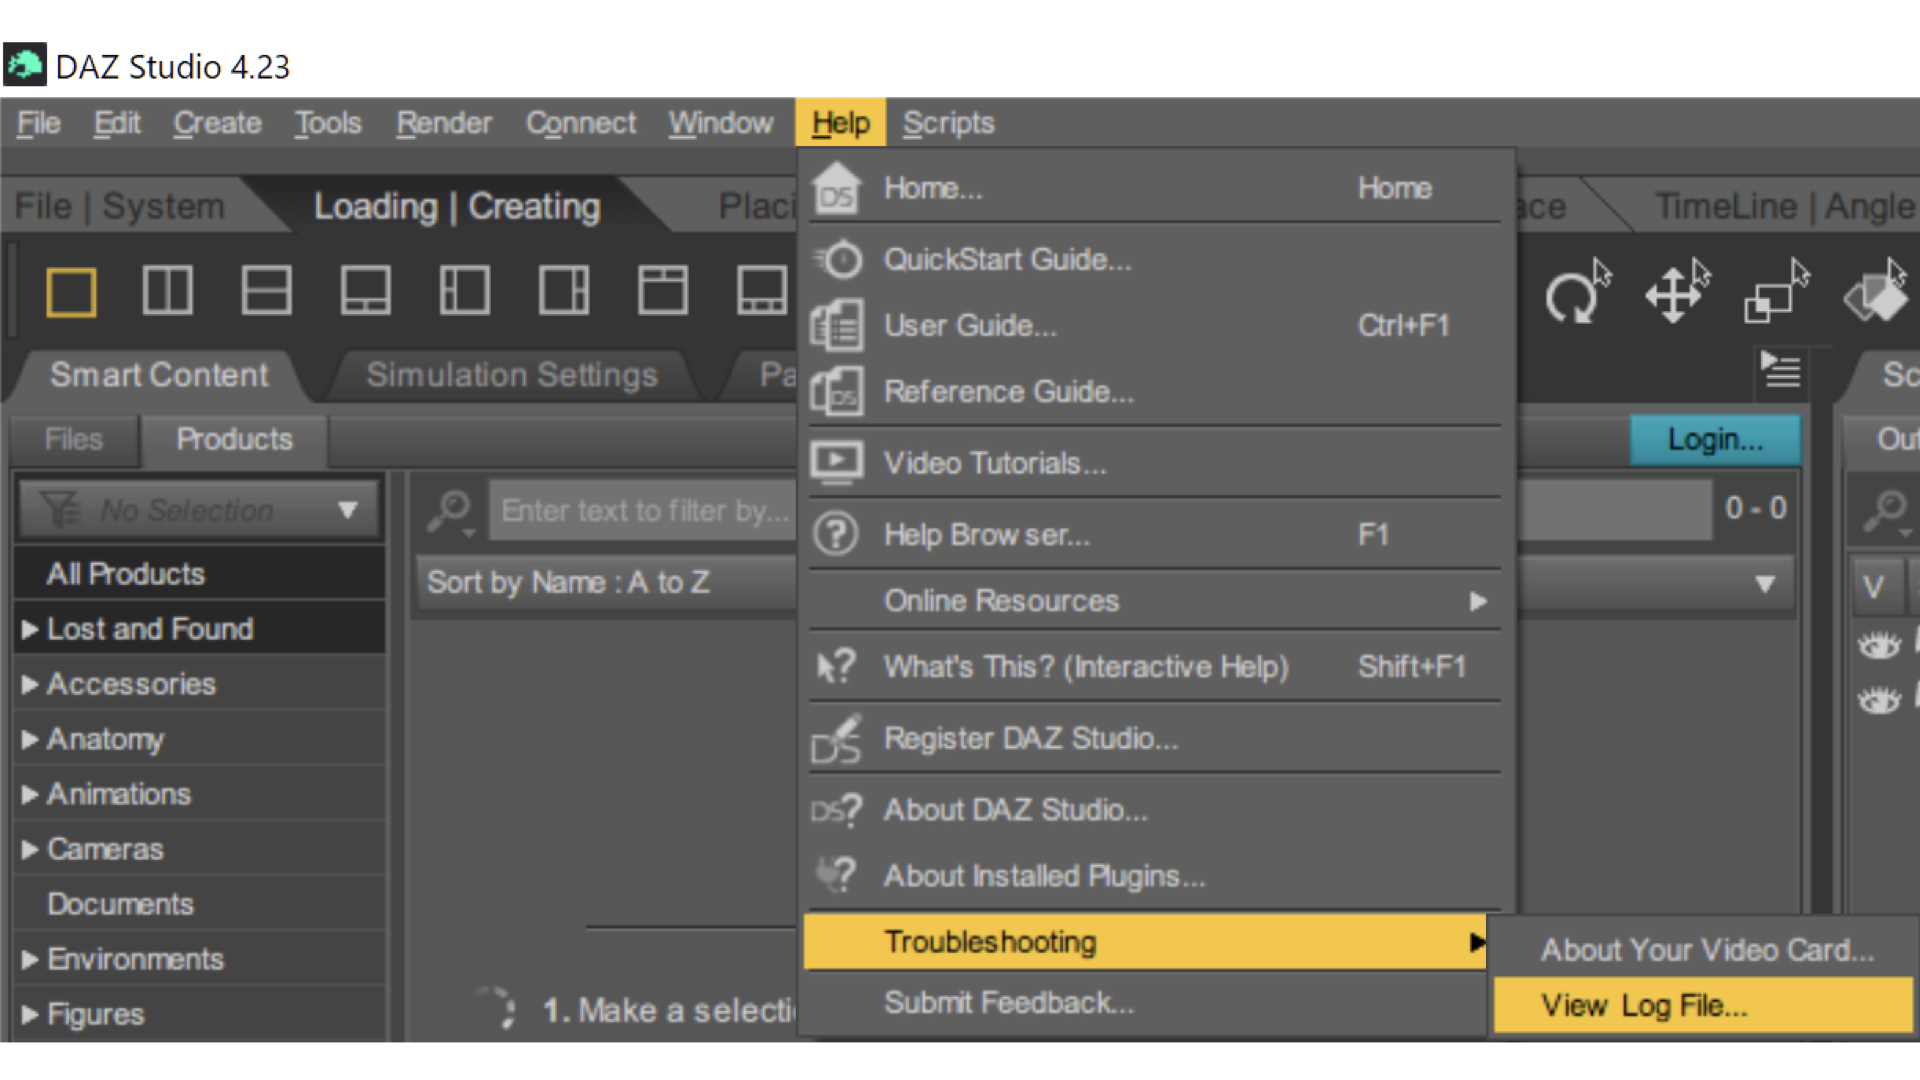Open the Sort by Name dropdown arrow
Image resolution: width=1920 pixels, height=1080 pixels.
(1765, 584)
